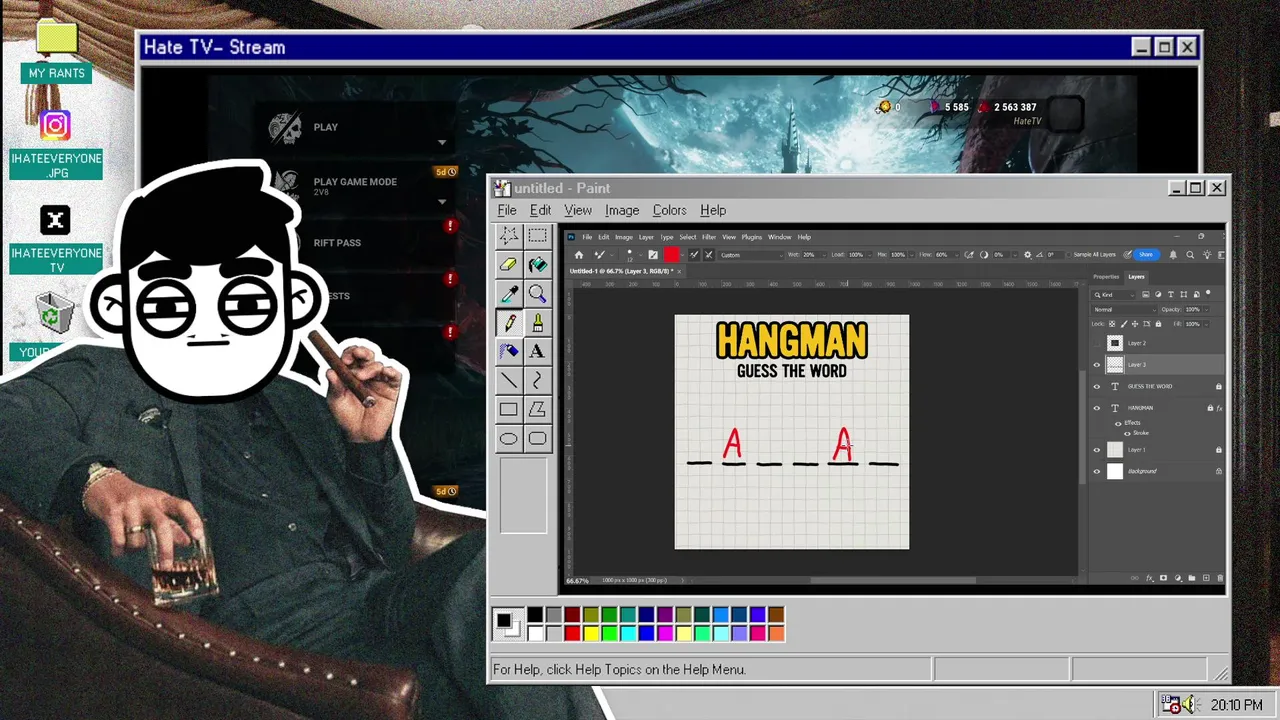1280x720 pixels.
Task: Show the hidden Layer 2
Action: [1097, 343]
